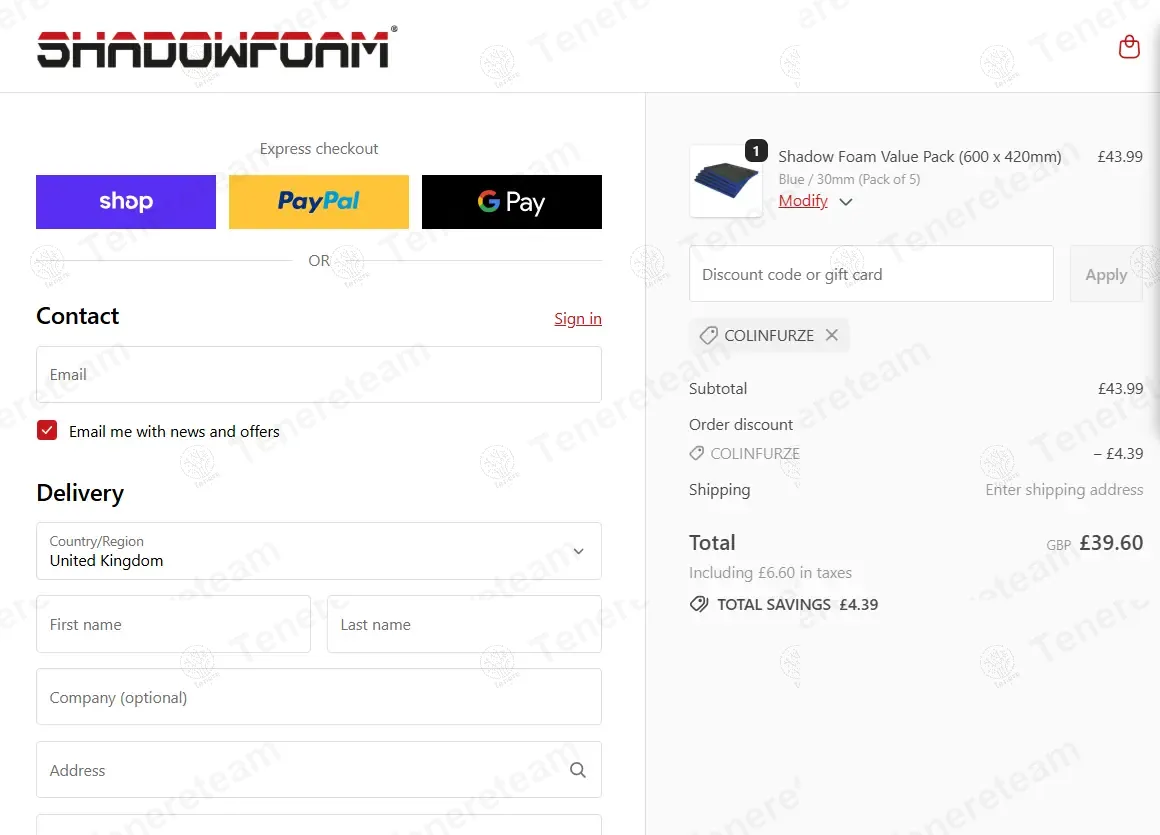1160x835 pixels.
Task: Focus the Email input field
Action: pos(319,375)
